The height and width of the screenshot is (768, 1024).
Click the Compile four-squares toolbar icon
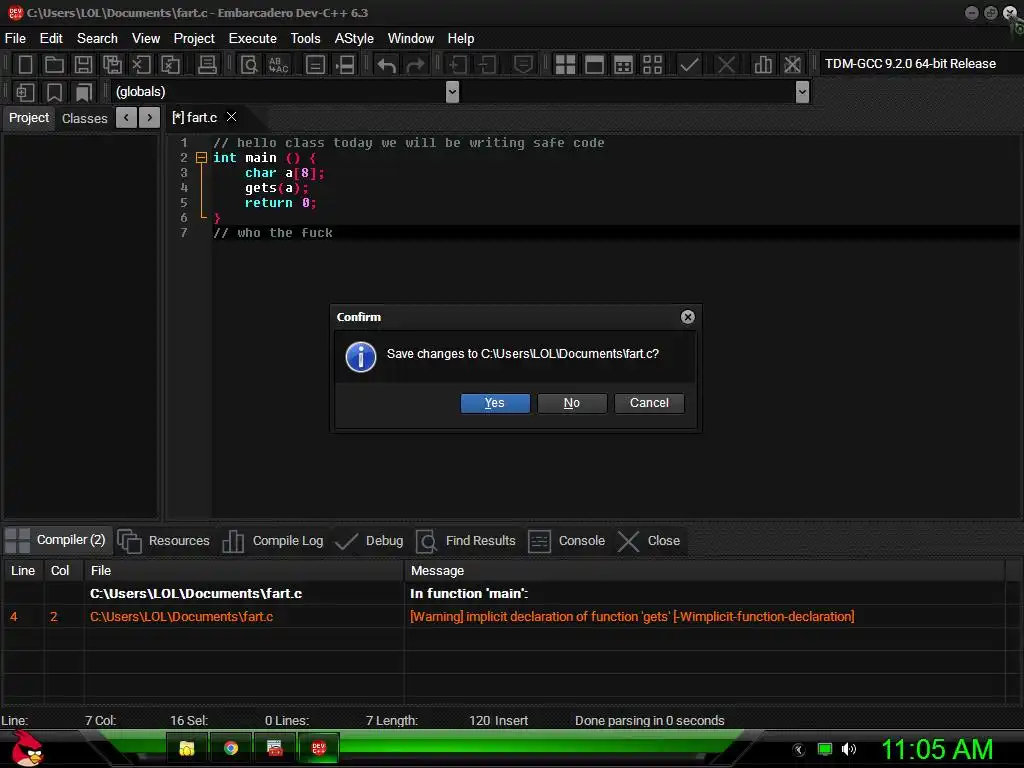[x=565, y=65]
